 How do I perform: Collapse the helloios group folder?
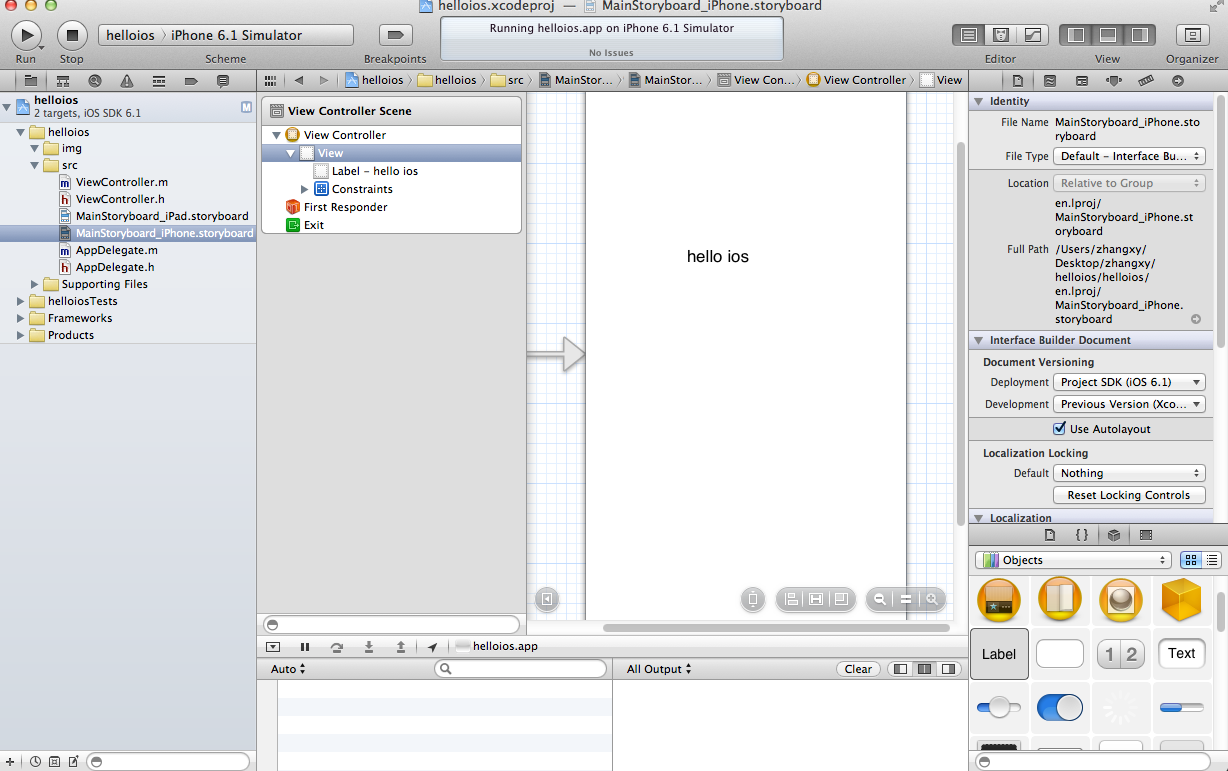tap(22, 132)
